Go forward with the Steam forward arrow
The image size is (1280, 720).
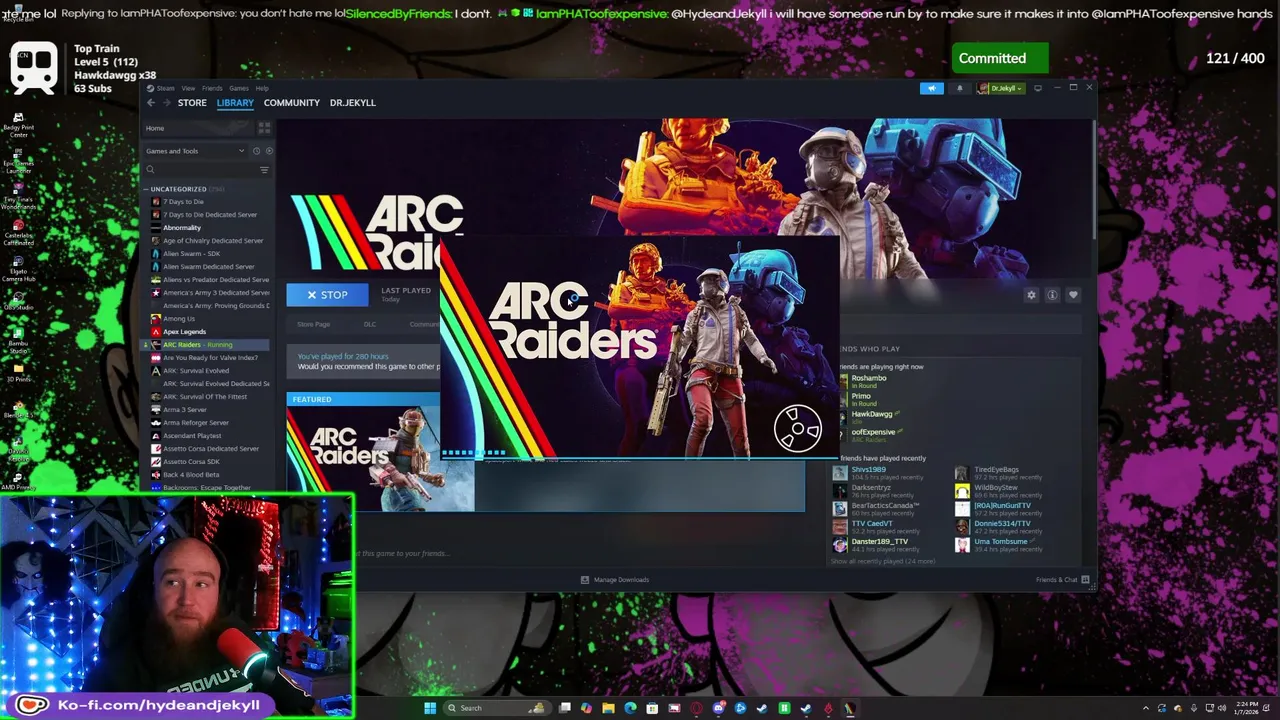click(165, 103)
